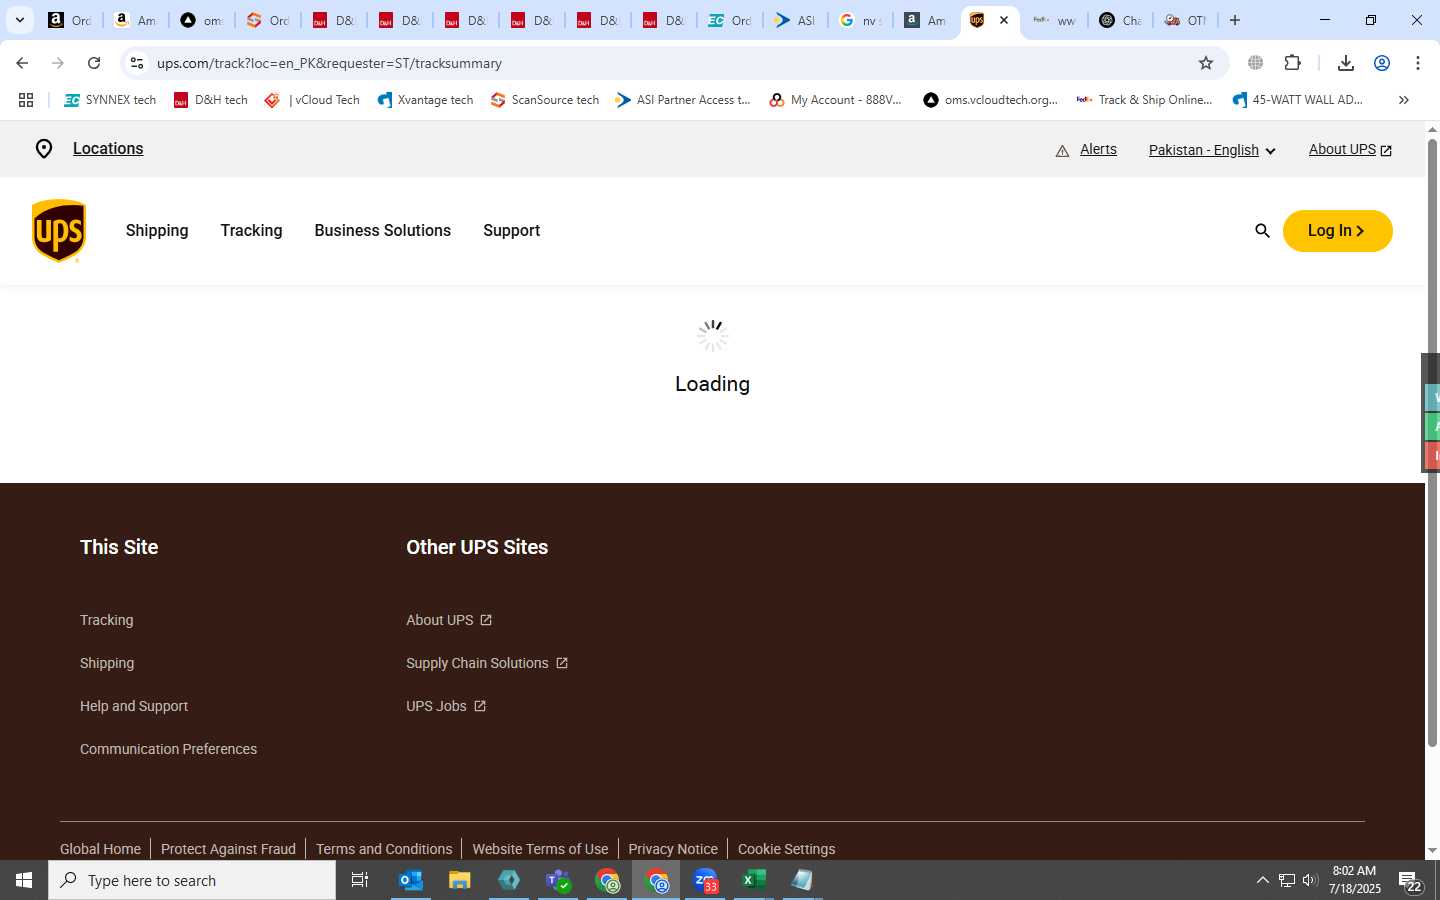The height and width of the screenshot is (900, 1440).
Task: Open Chrome three-dot menu
Action: pos(1418,63)
